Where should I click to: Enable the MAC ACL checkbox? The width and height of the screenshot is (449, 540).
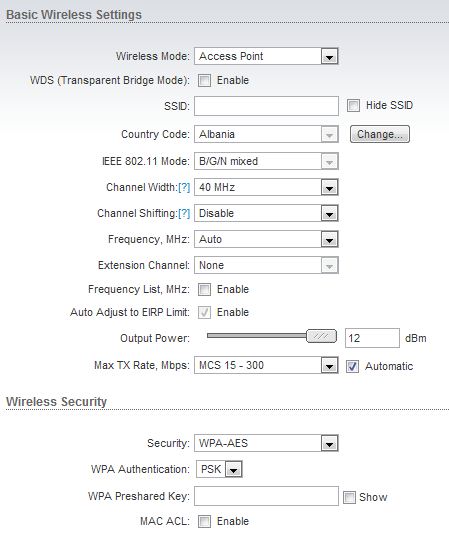(204, 521)
